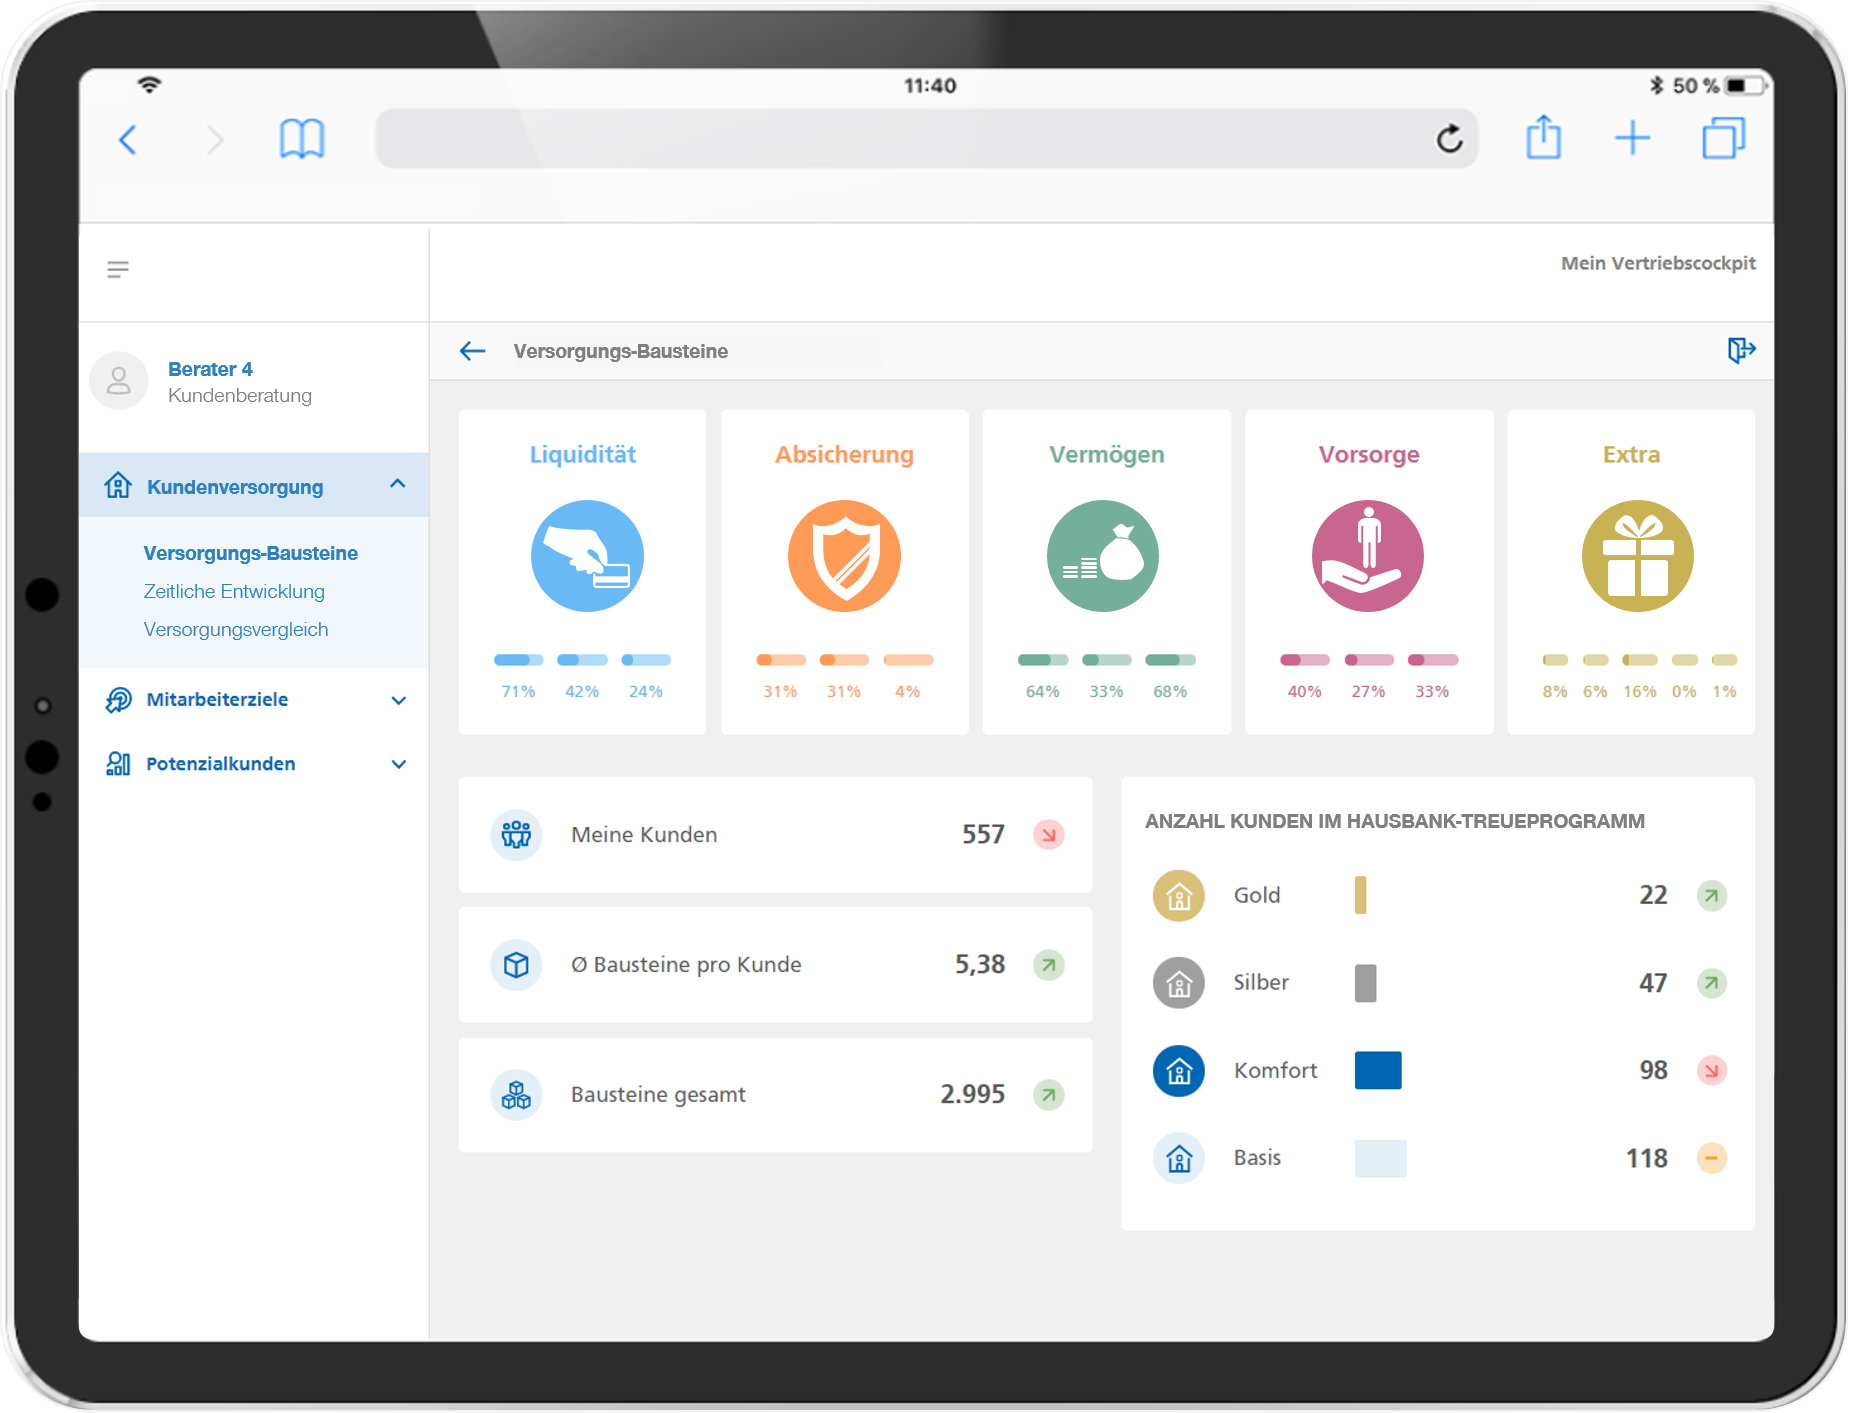Viewport: 1849px width, 1413px height.
Task: Click the Berater 4 profile avatar
Action: point(118,381)
